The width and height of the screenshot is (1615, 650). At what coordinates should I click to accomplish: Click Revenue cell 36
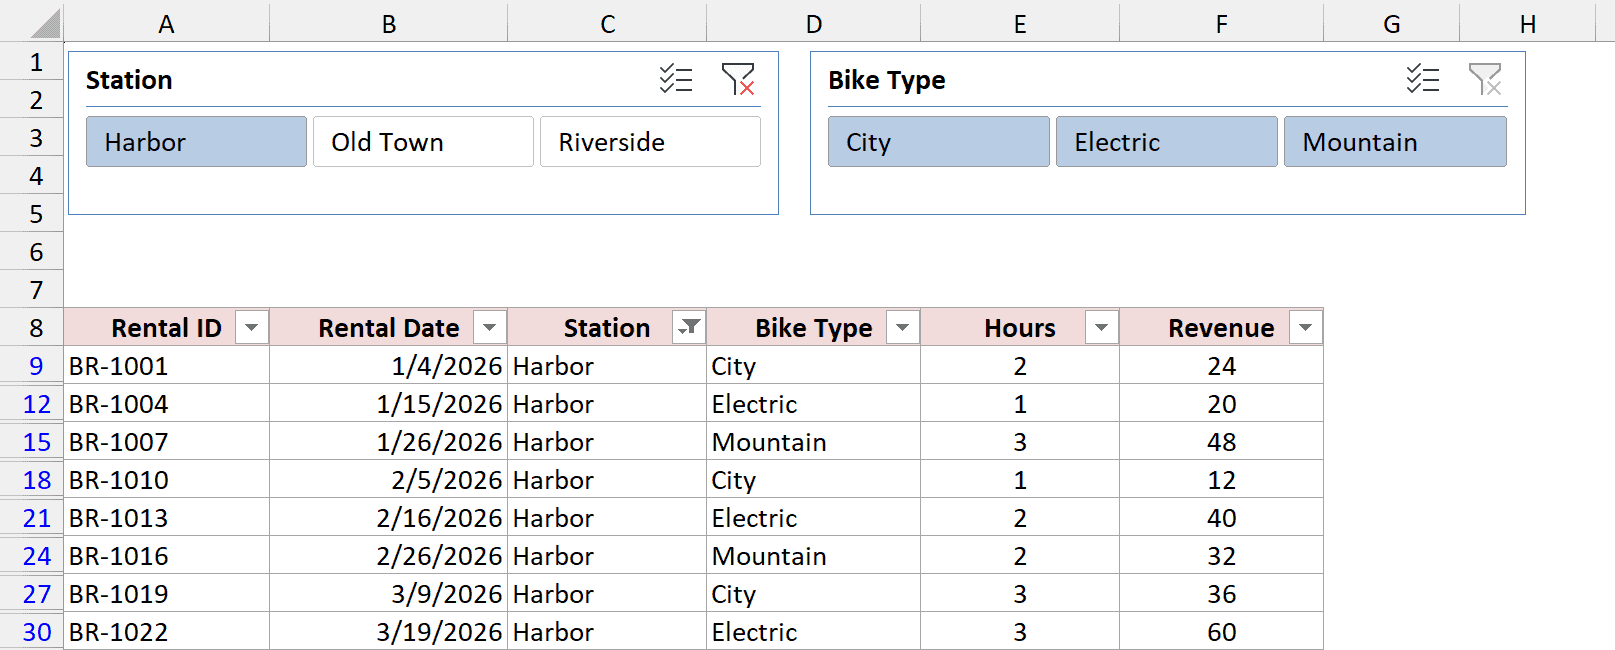1222,593
